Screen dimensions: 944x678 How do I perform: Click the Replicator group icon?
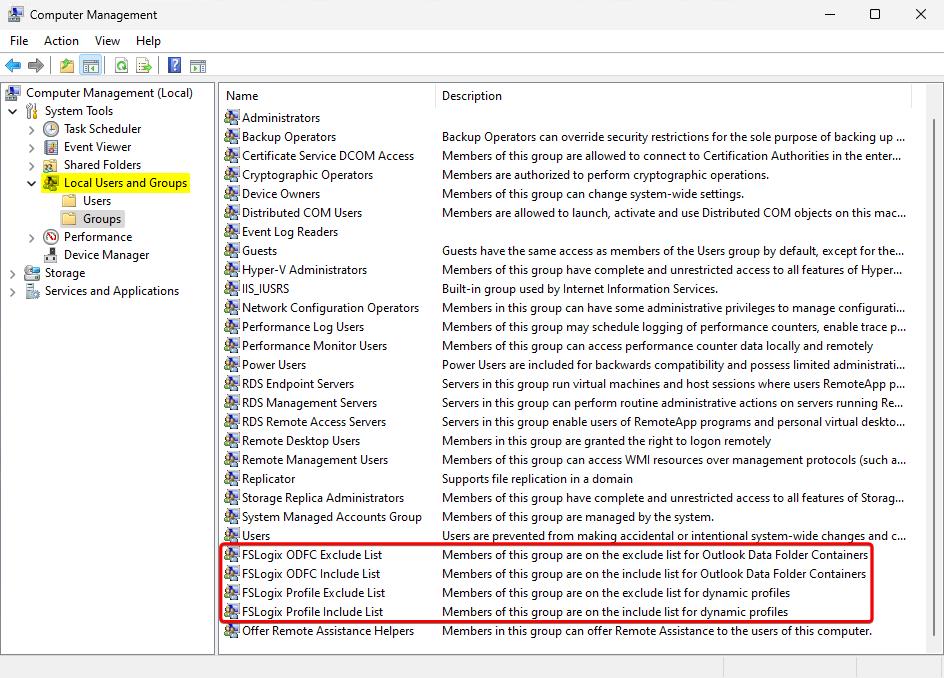tap(232, 479)
